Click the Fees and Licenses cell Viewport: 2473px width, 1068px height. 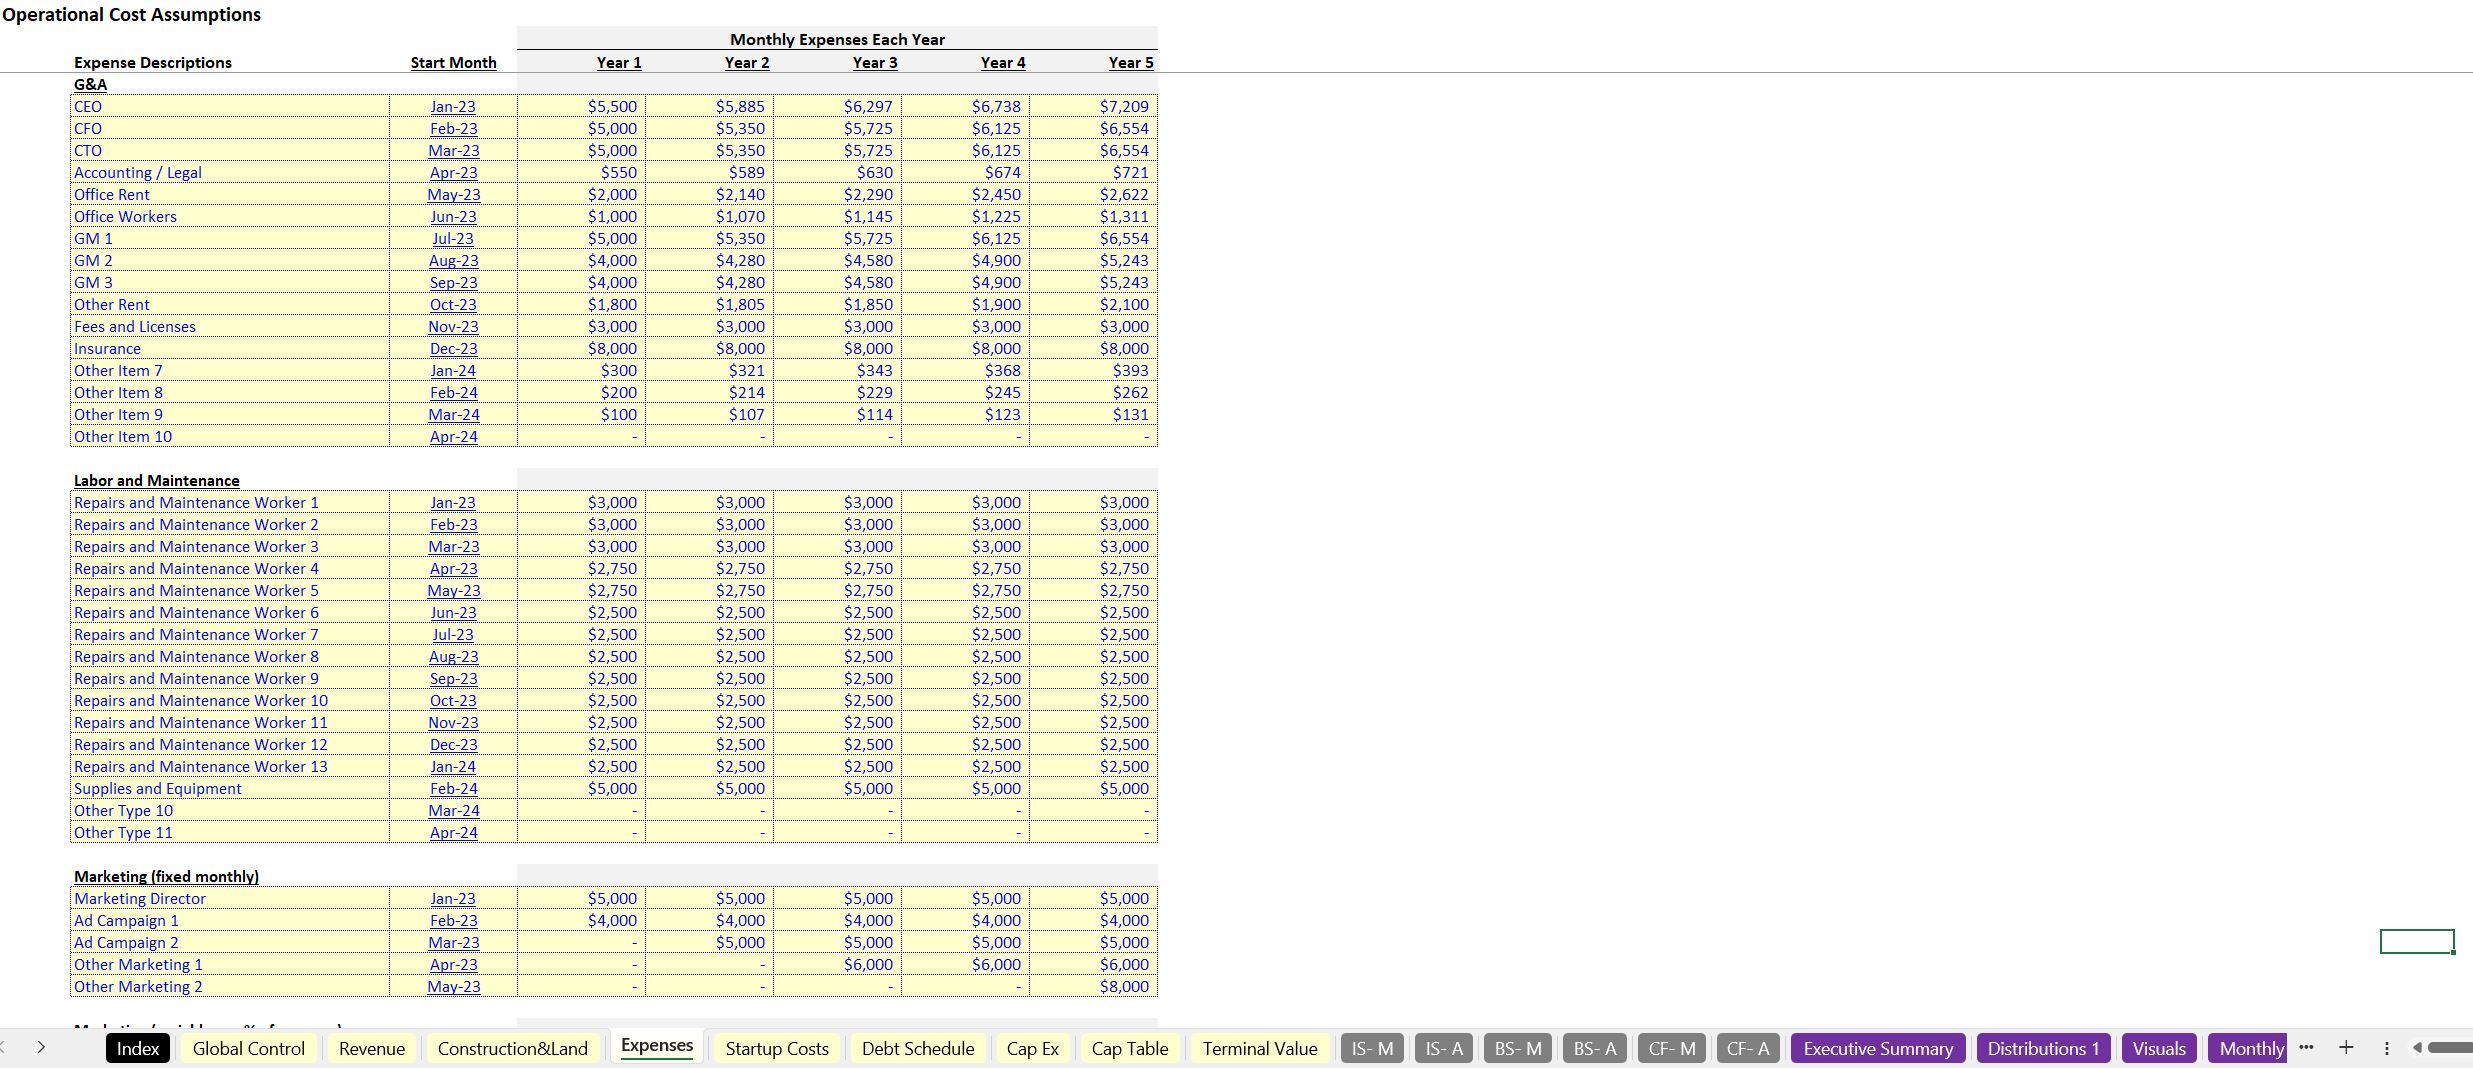click(x=230, y=326)
